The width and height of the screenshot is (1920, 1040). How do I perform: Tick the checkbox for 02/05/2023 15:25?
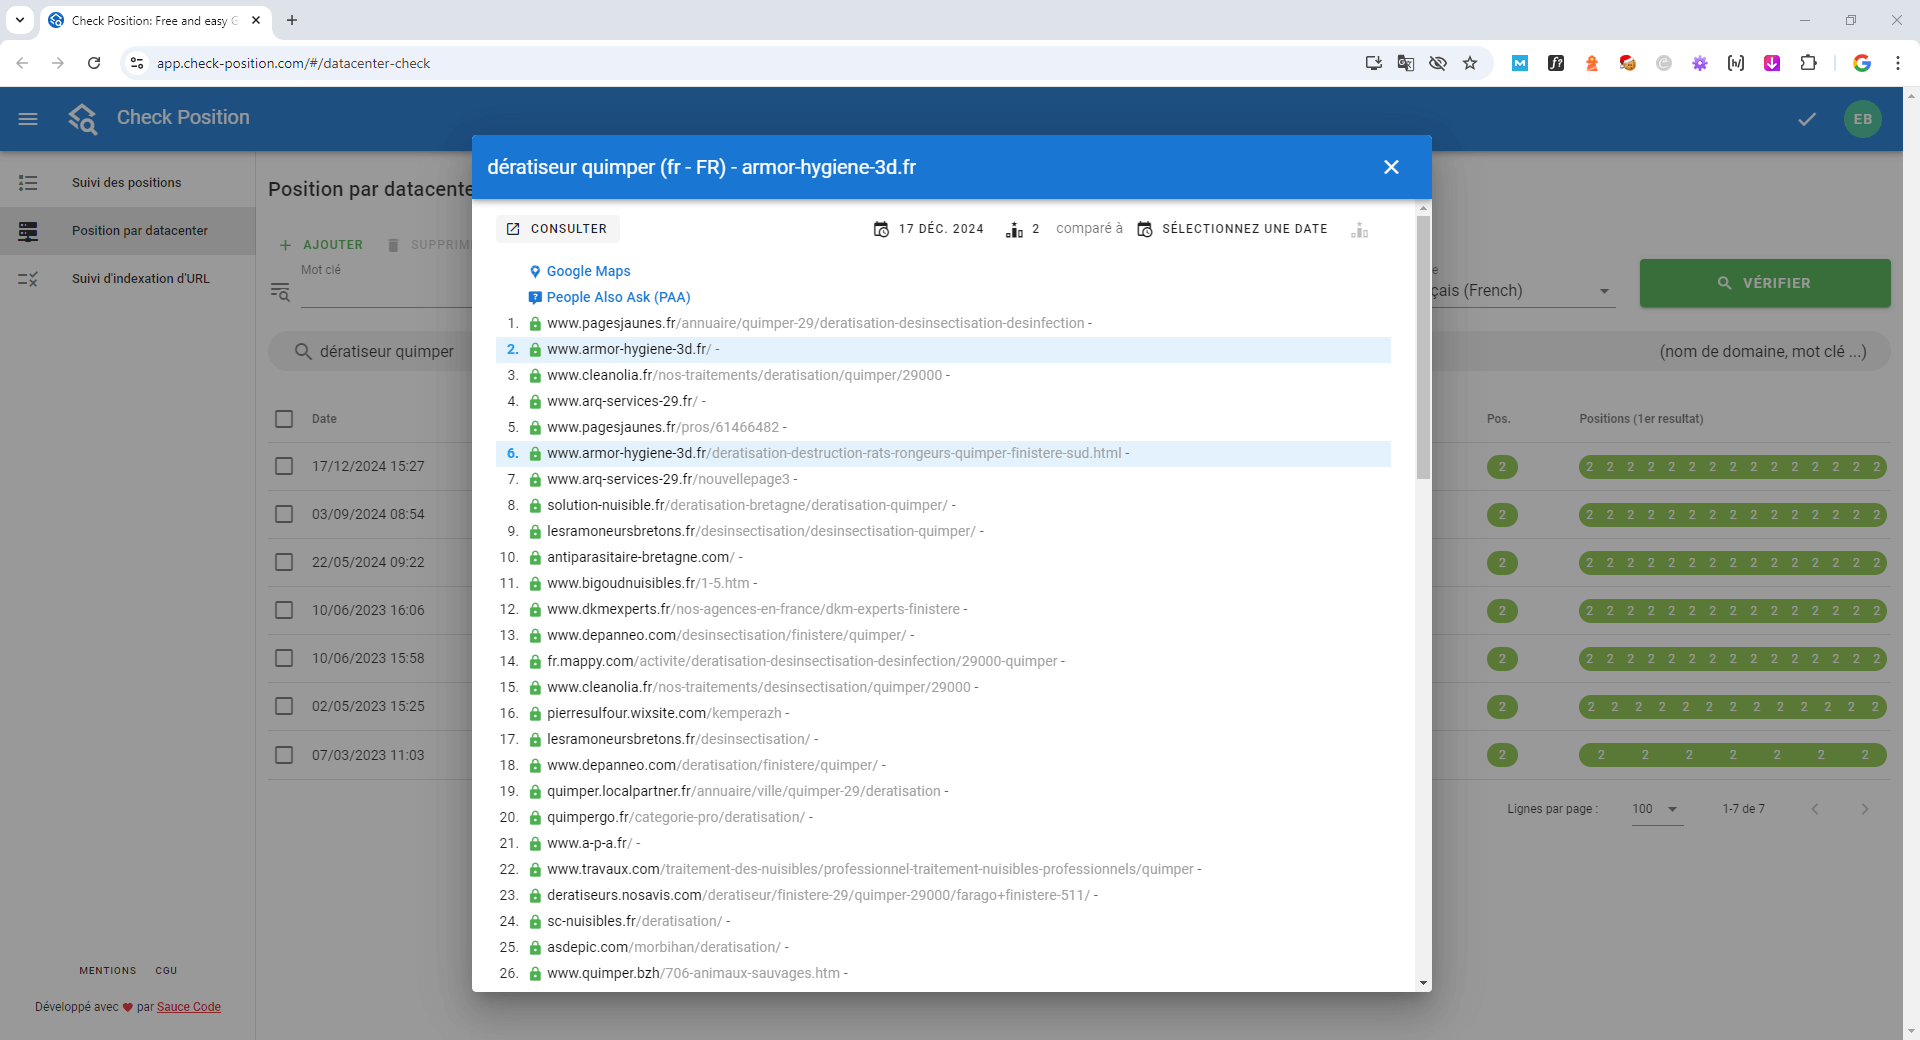click(284, 707)
